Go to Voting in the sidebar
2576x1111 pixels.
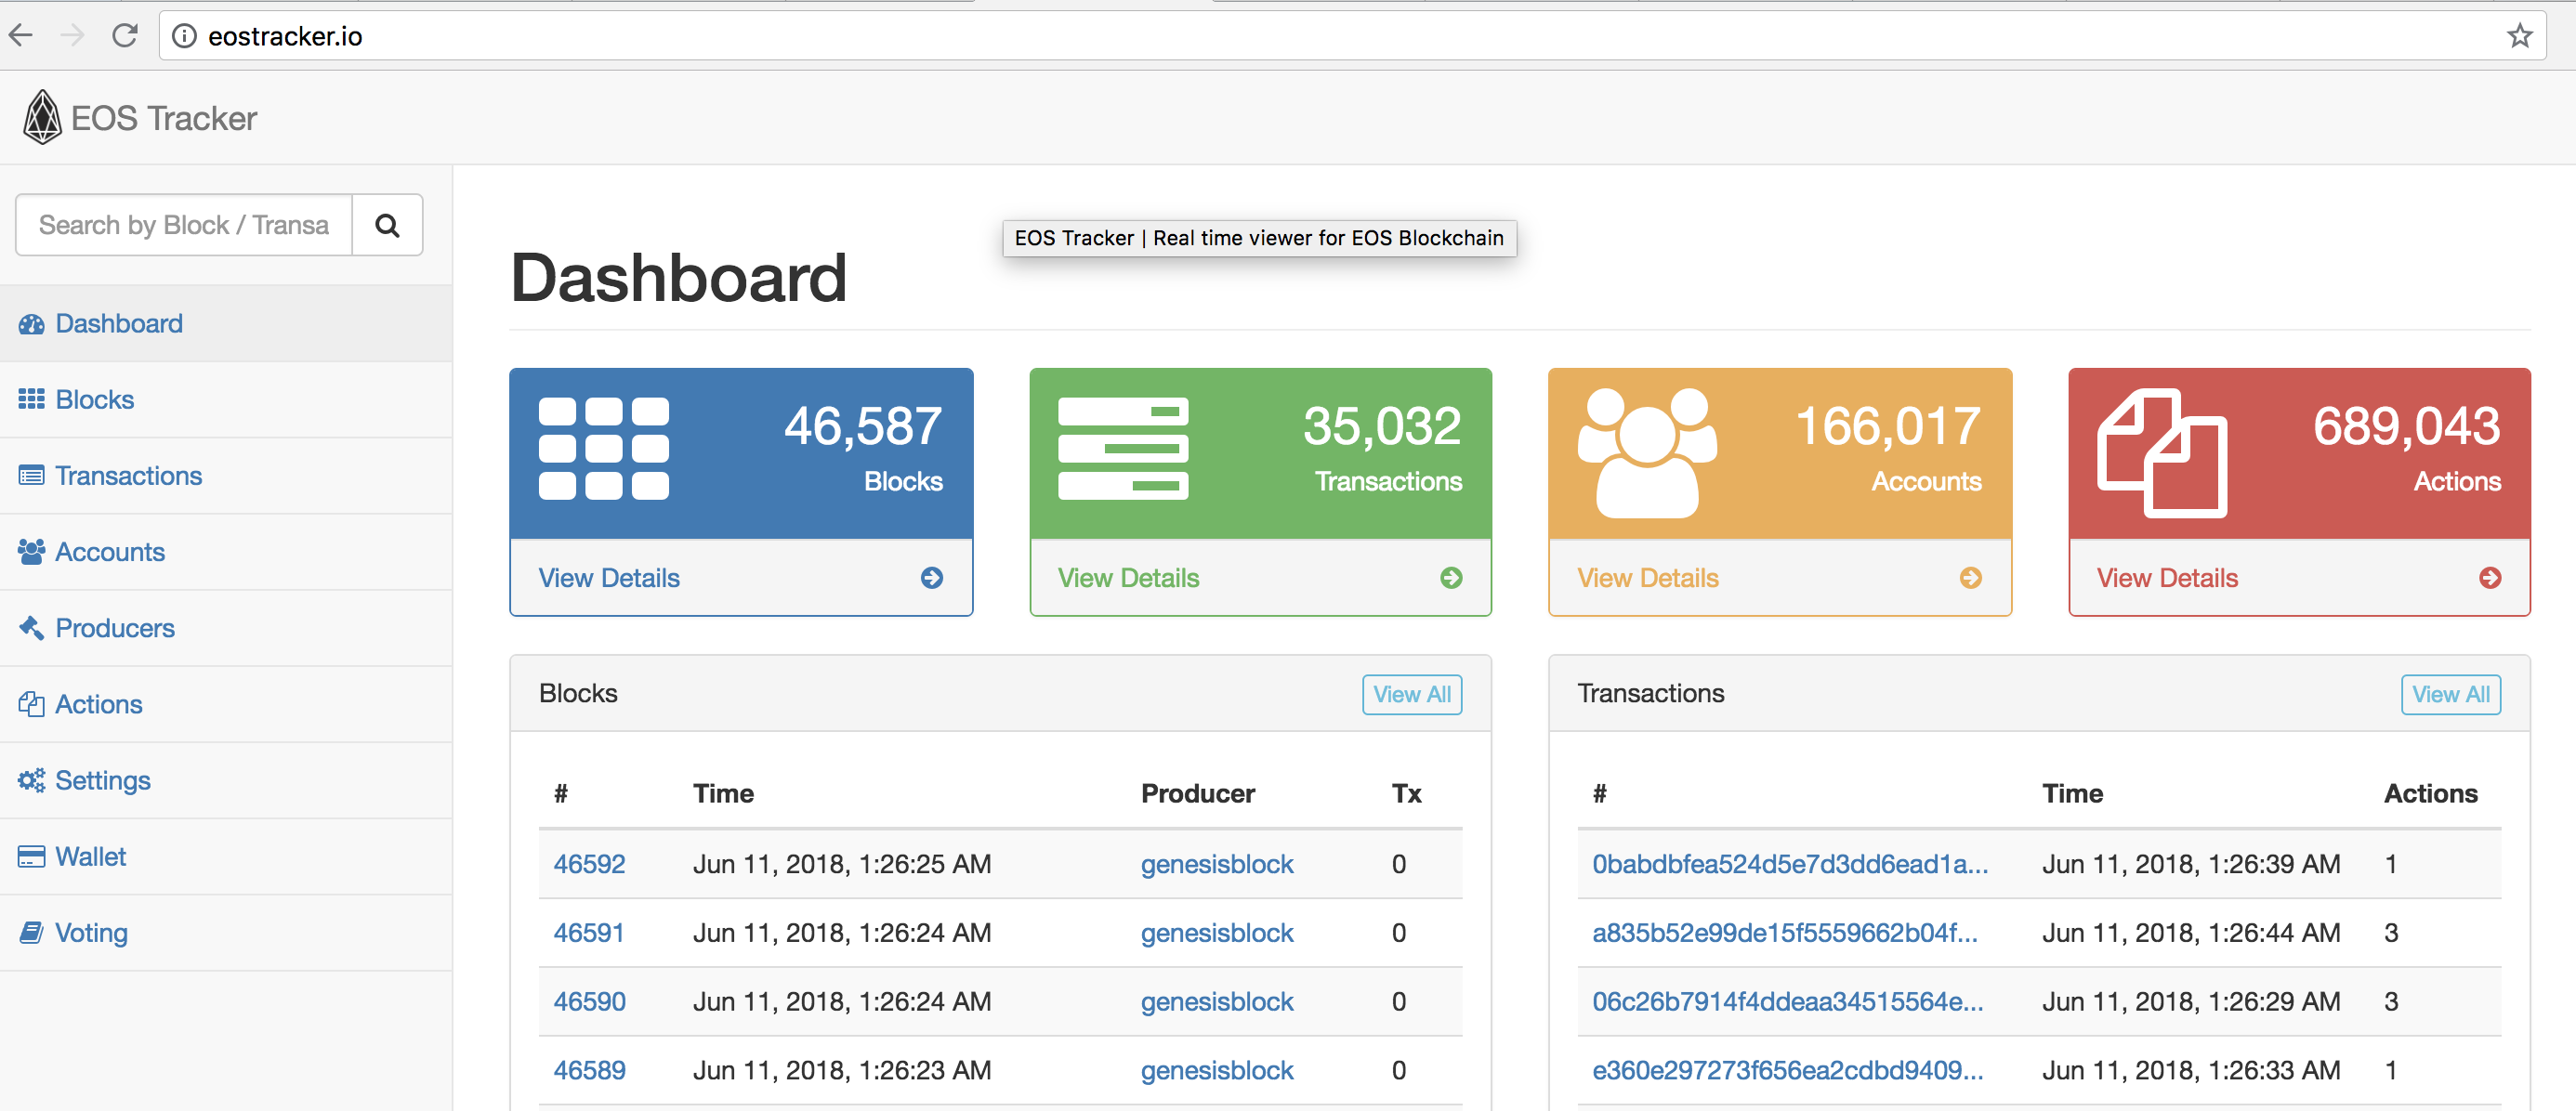point(90,933)
